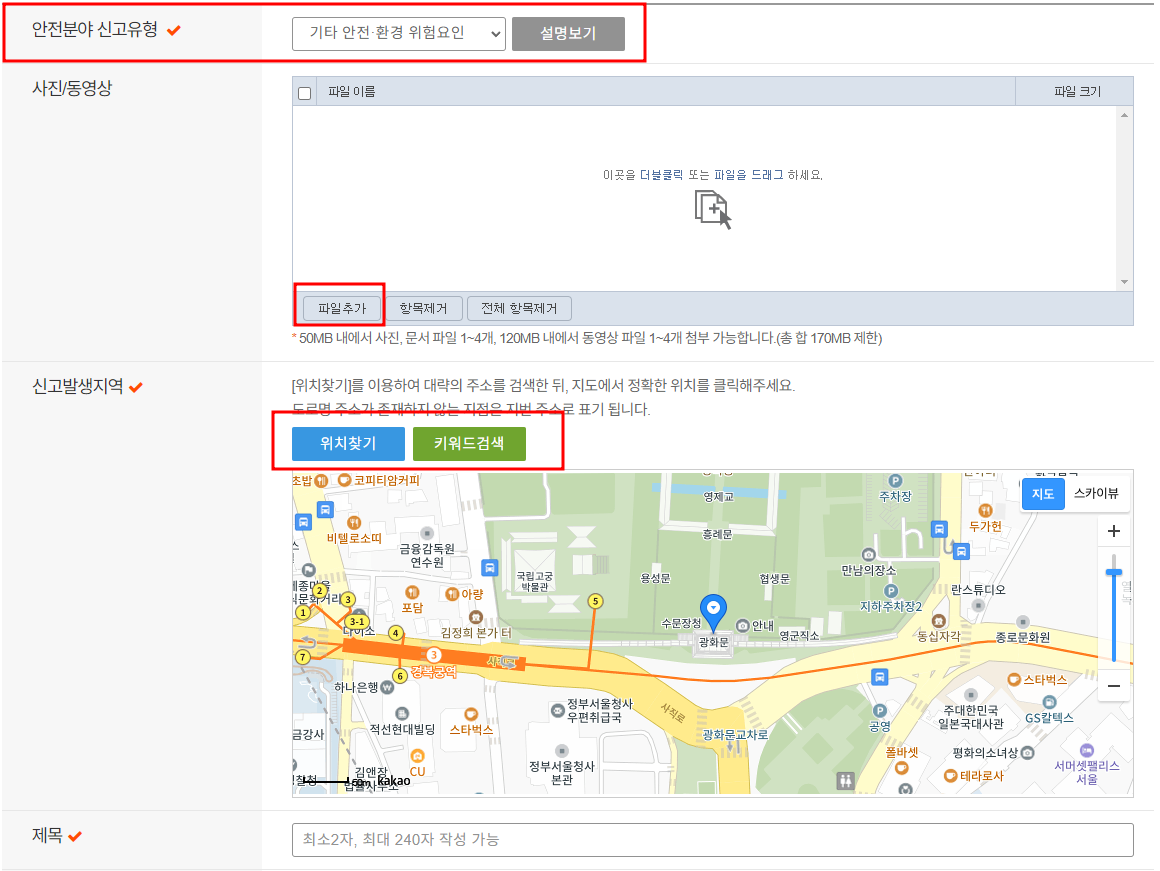Click the 전체 항목제거 button
The image size is (1160, 871).
click(x=519, y=308)
